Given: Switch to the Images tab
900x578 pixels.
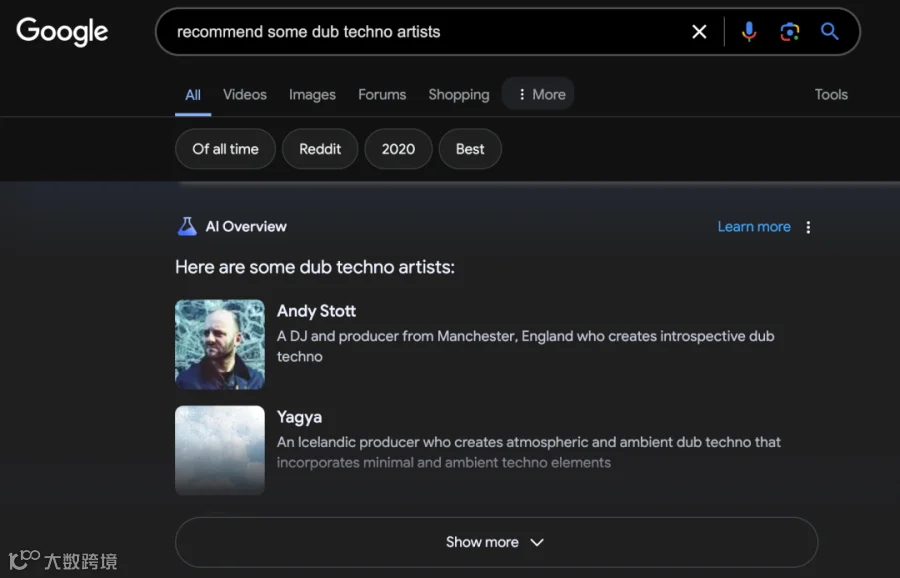Looking at the screenshot, I should coord(312,95).
